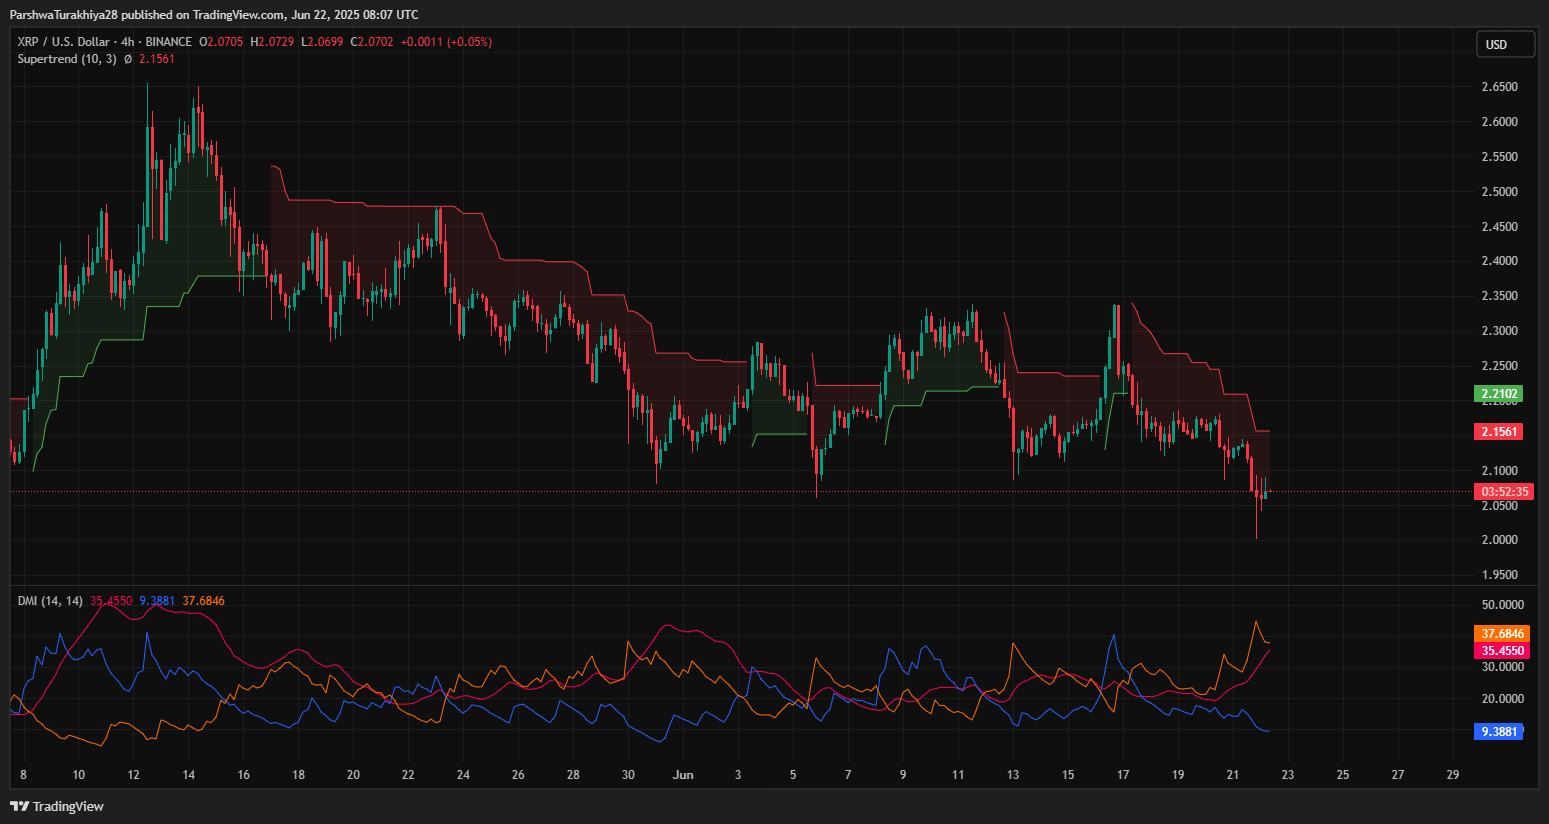Click date 20 on the time axis
This screenshot has width=1549, height=824.
353,775
